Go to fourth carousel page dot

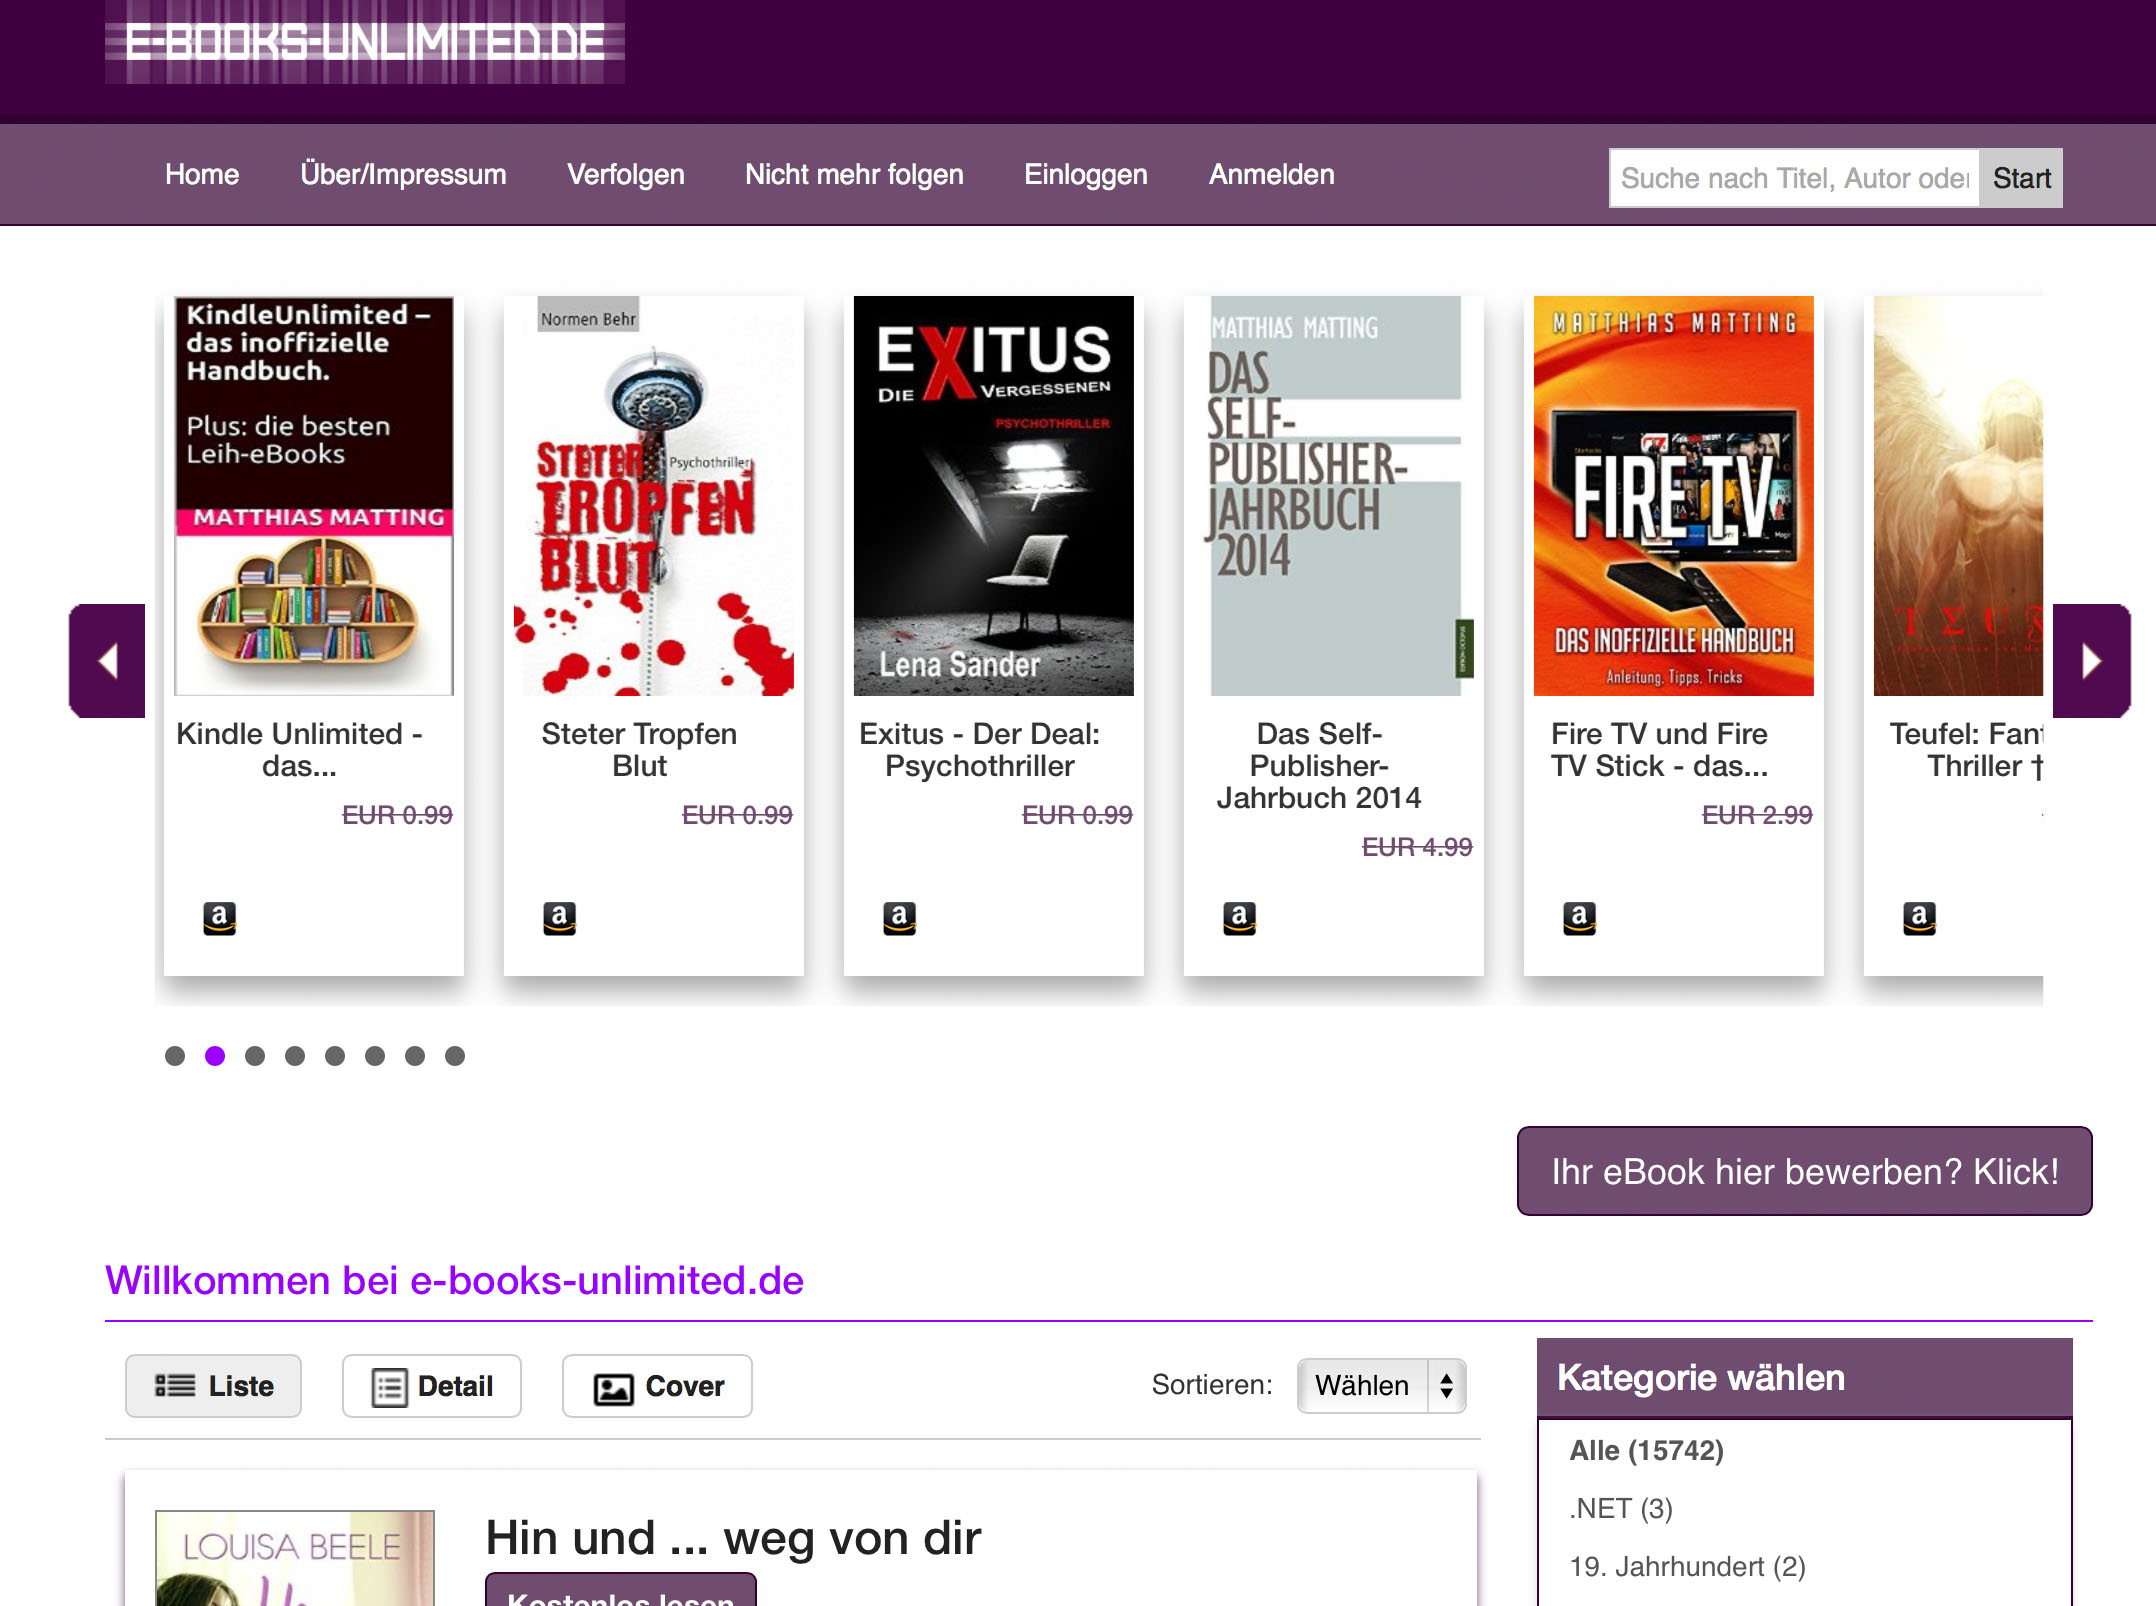(295, 1056)
